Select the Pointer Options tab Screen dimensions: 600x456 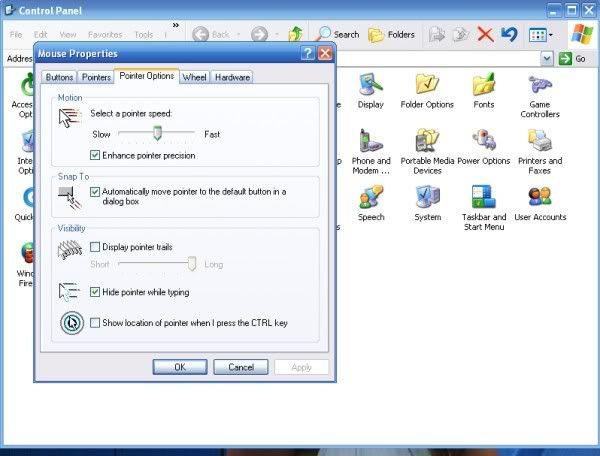coord(147,76)
